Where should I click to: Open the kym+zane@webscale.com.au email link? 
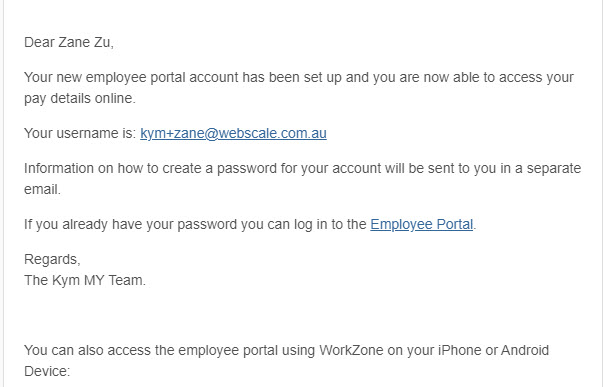coord(233,133)
